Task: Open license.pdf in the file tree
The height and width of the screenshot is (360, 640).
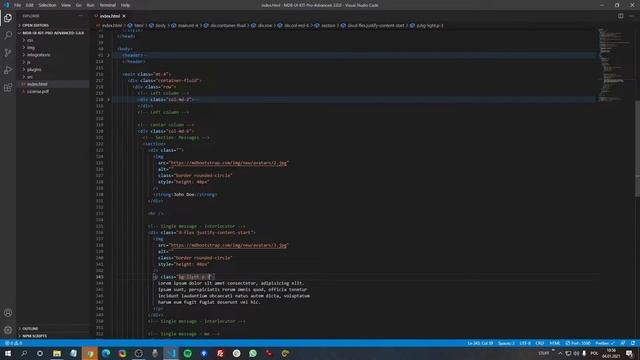Action: pos(38,91)
